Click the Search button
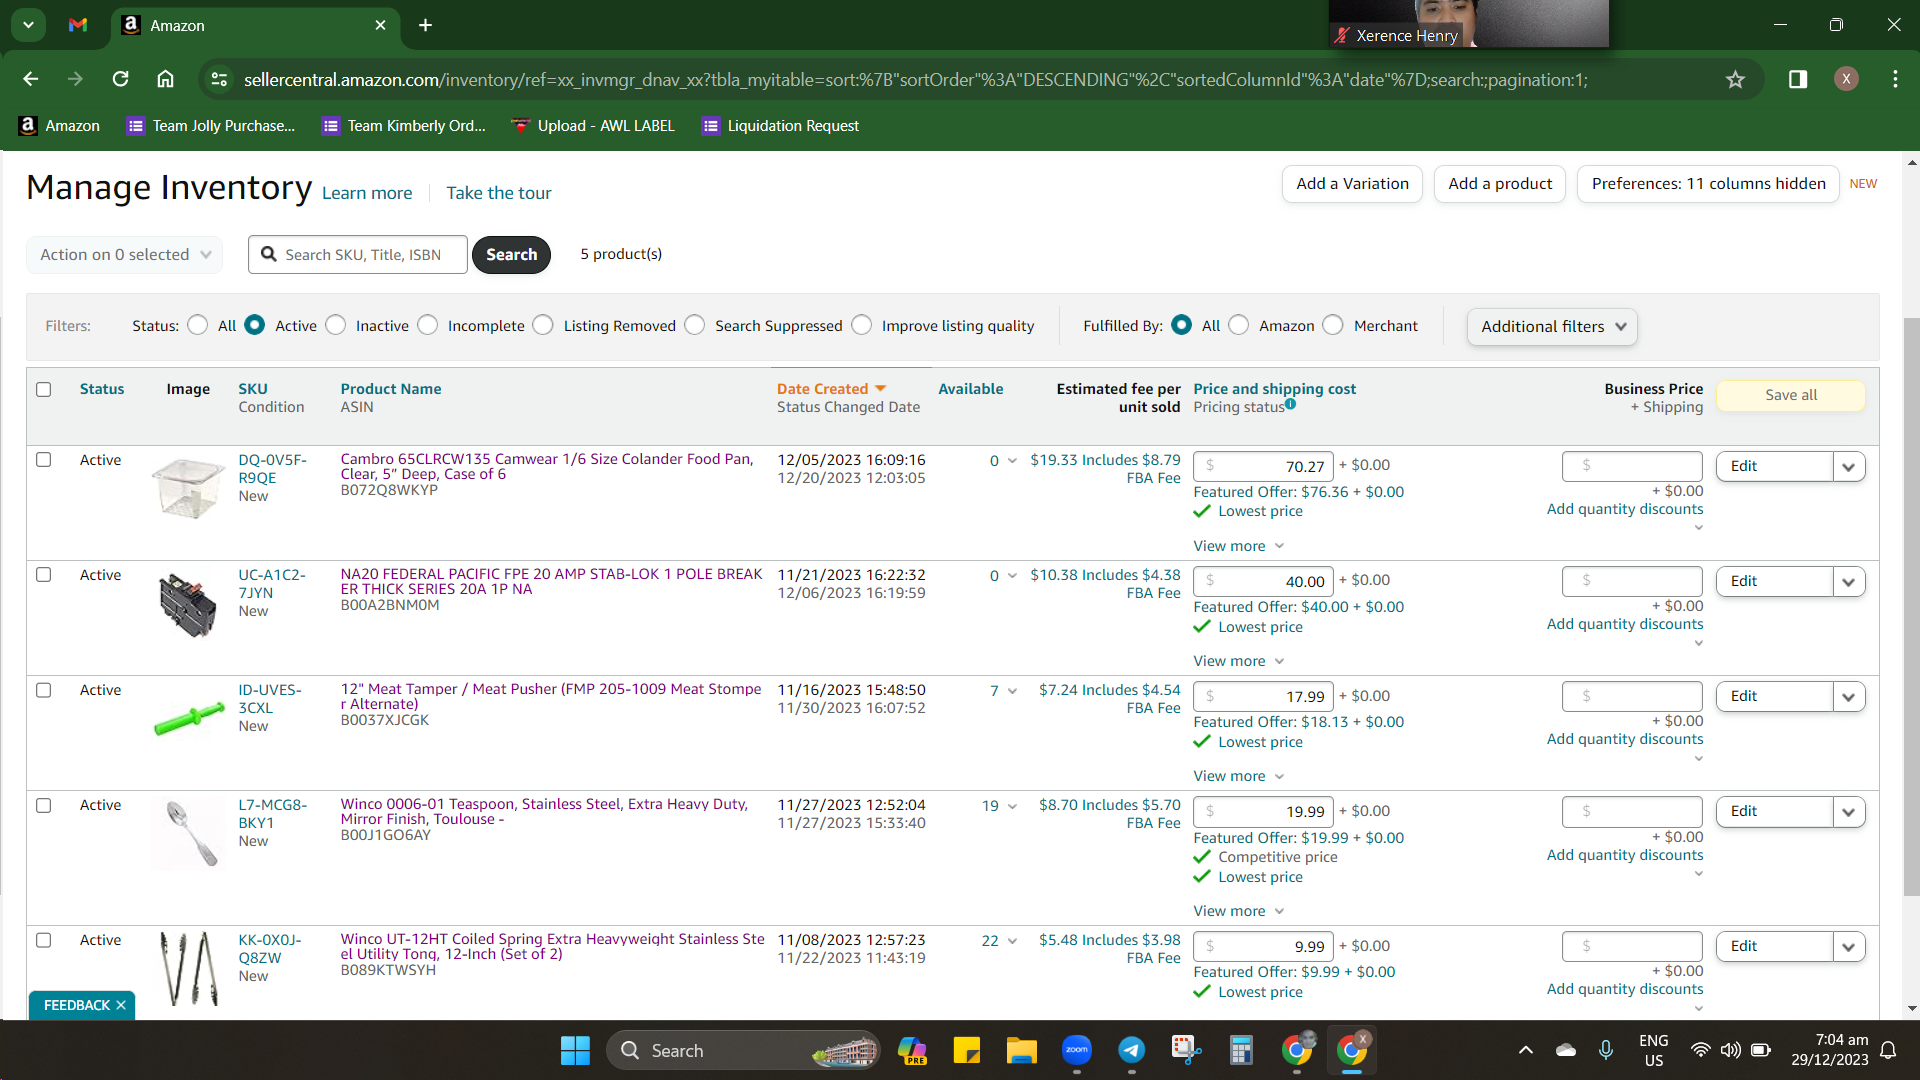Image resolution: width=1920 pixels, height=1080 pixels. [511, 255]
